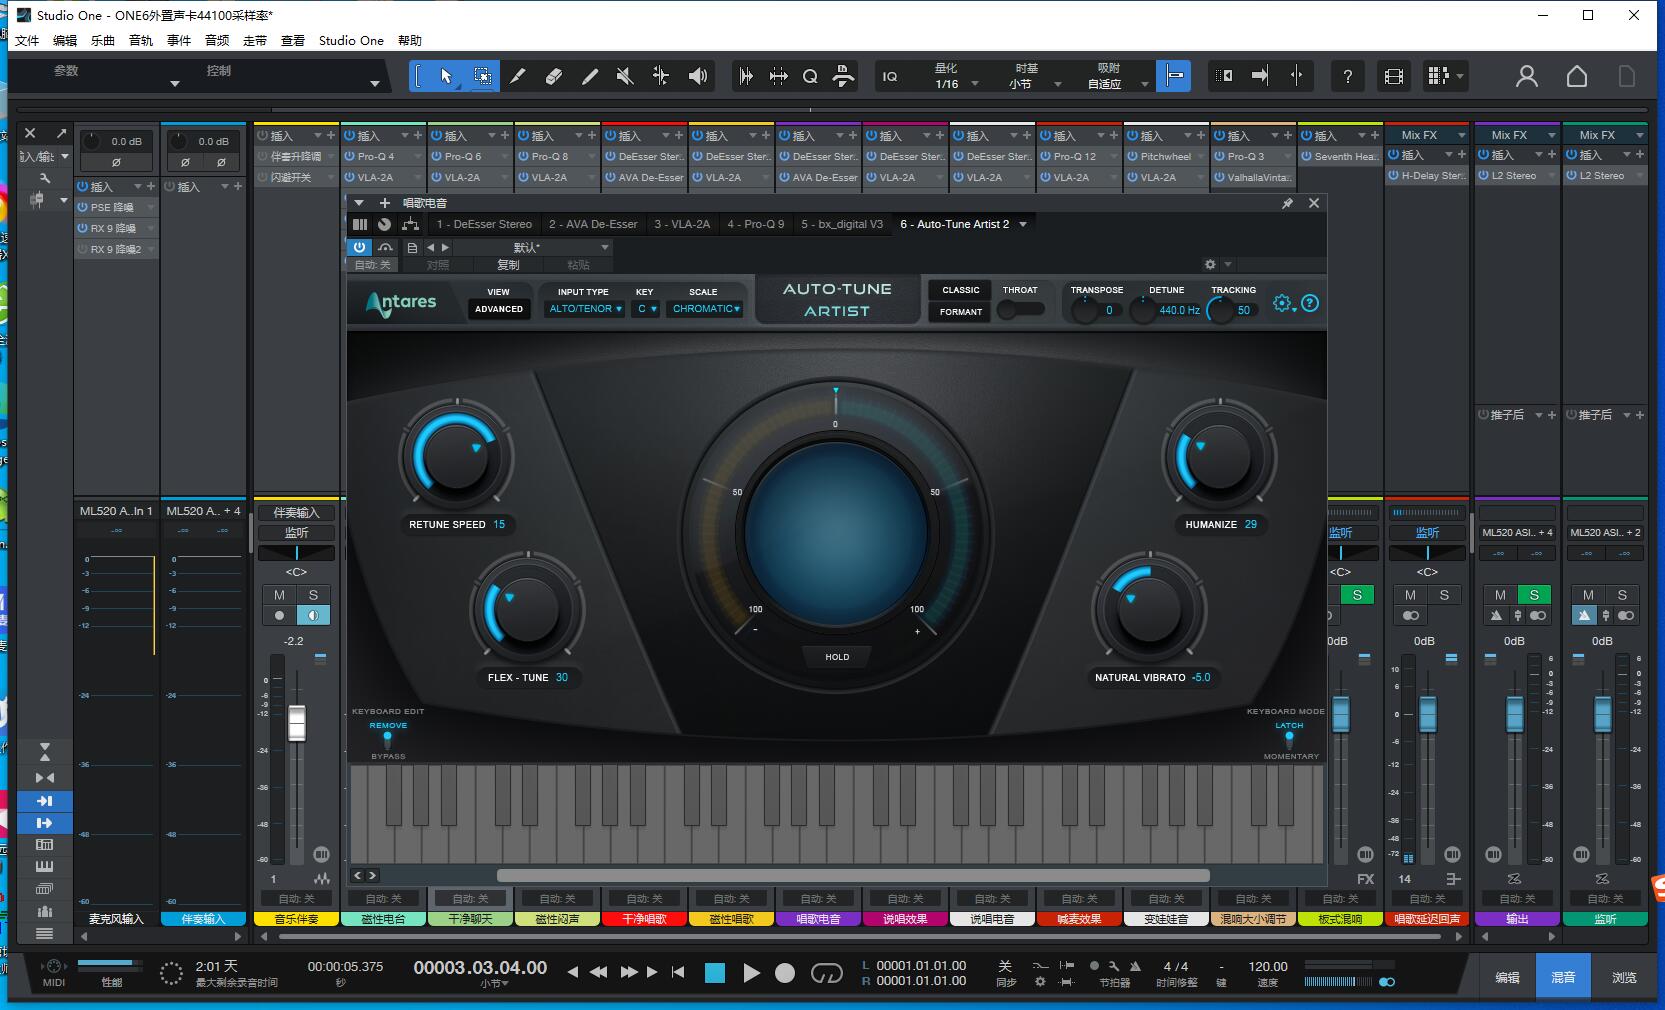This screenshot has height=1010, width=1665.
Task: Toggle the Loop button in transport
Action: click(x=827, y=973)
